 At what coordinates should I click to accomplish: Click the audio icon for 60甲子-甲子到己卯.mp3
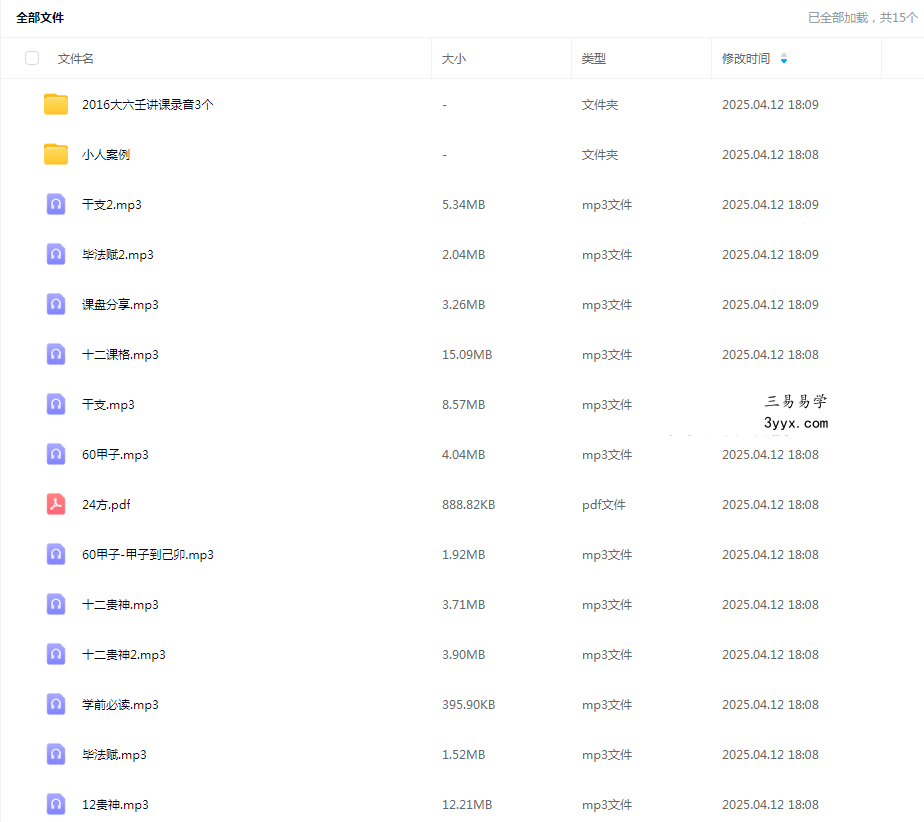coord(56,554)
